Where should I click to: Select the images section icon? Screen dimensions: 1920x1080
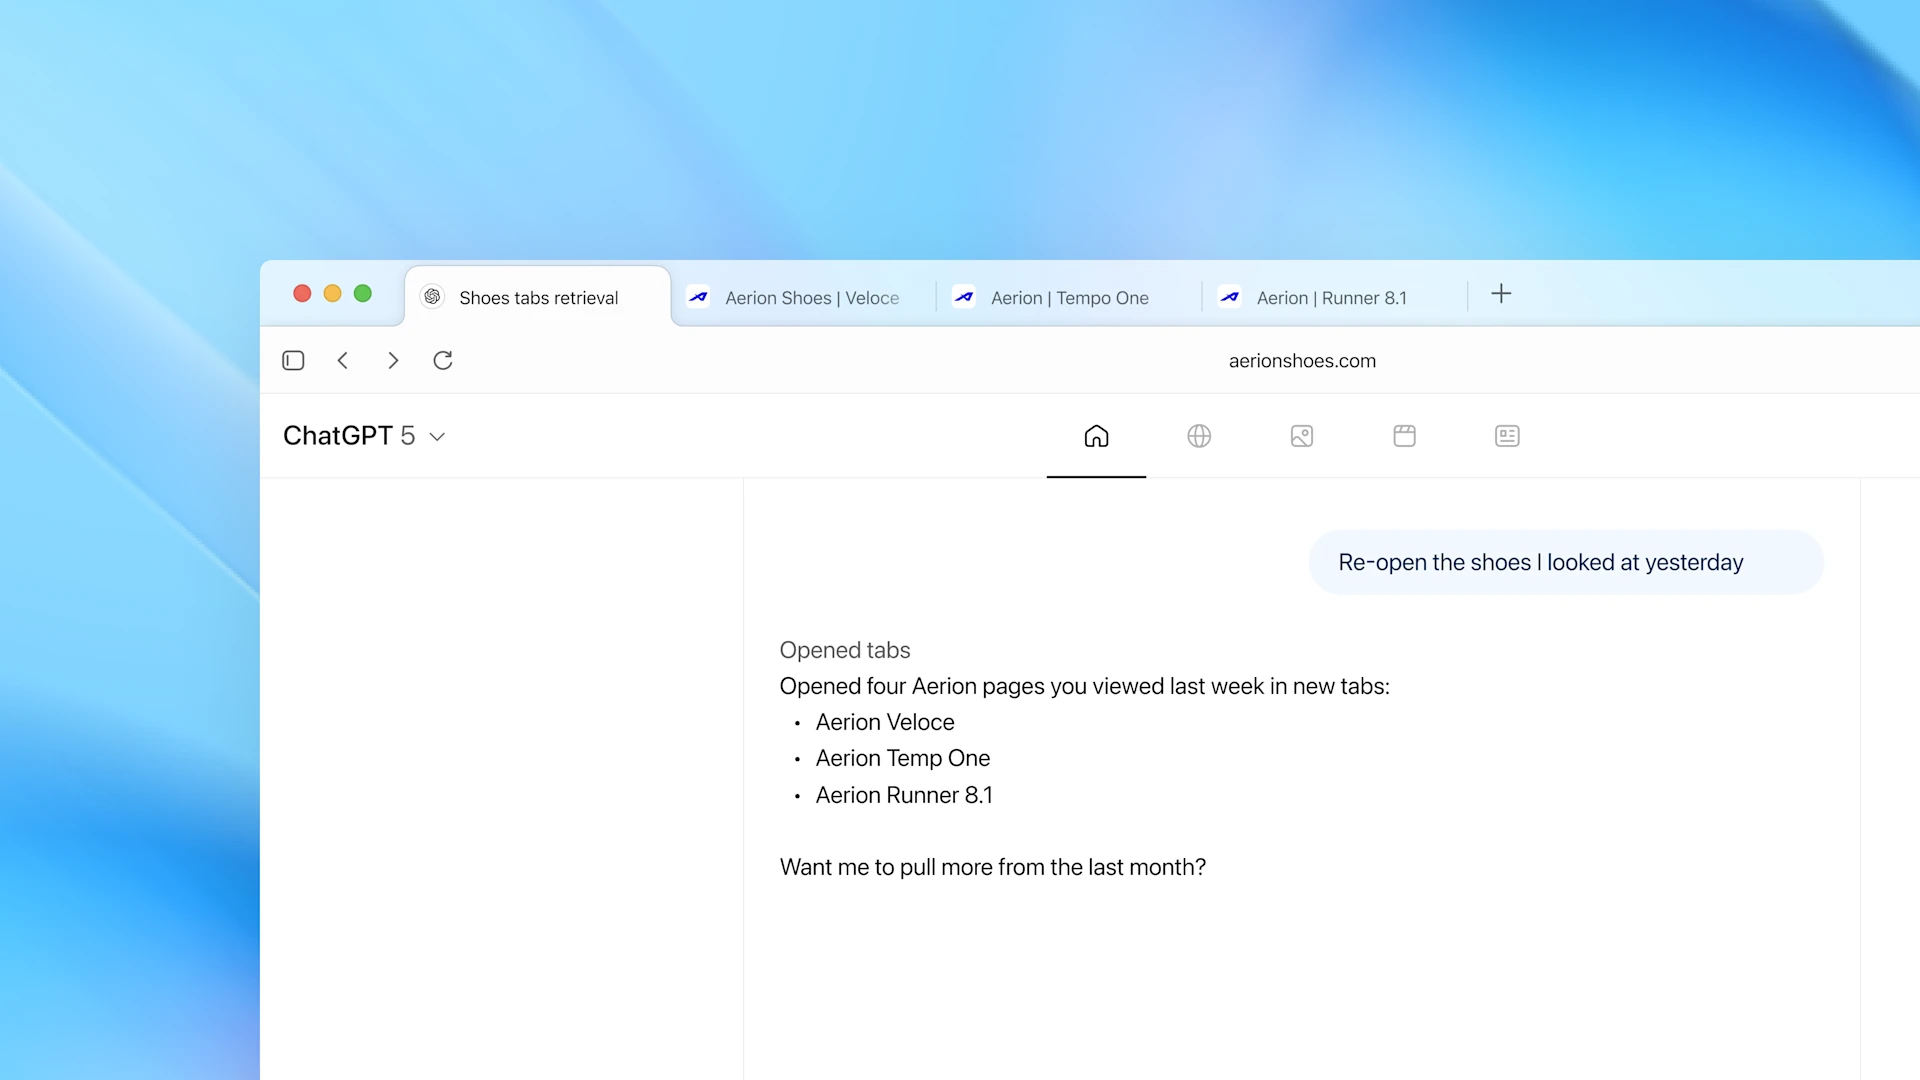pos(1301,436)
